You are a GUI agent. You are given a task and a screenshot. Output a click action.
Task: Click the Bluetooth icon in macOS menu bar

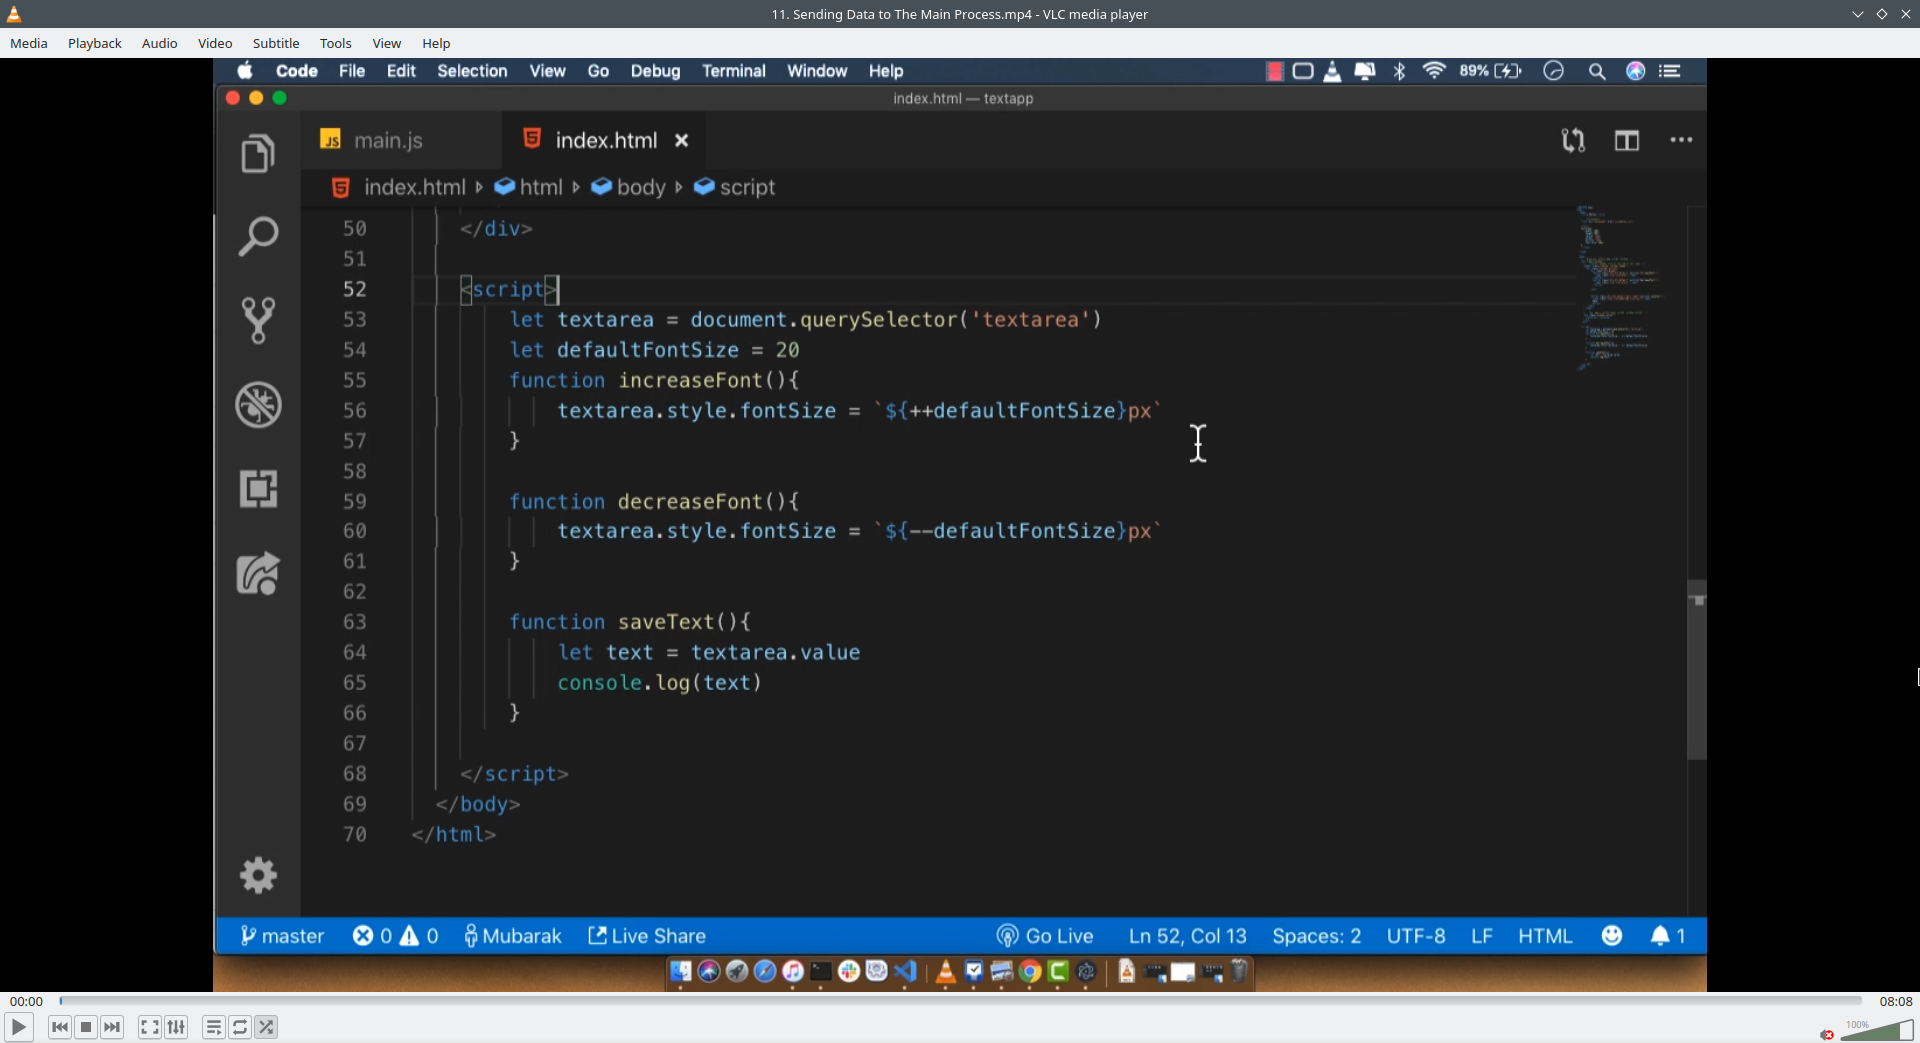point(1400,71)
